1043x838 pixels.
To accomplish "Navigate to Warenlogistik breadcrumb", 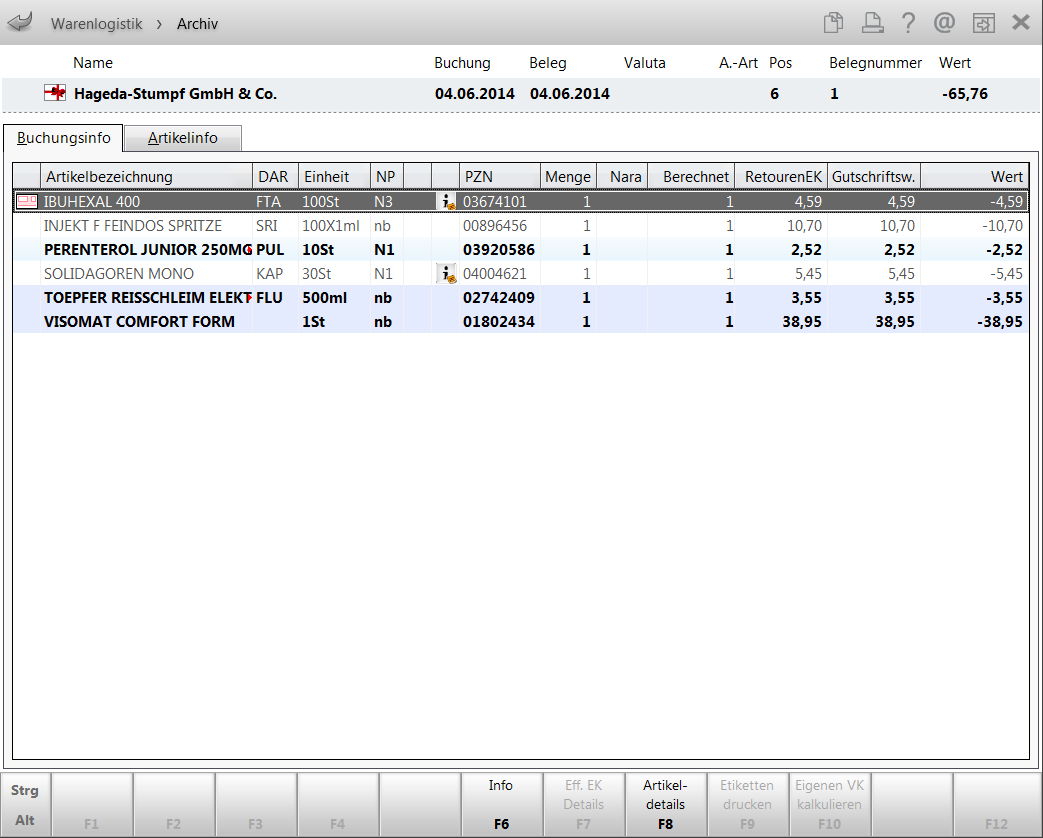I will 96,24.
